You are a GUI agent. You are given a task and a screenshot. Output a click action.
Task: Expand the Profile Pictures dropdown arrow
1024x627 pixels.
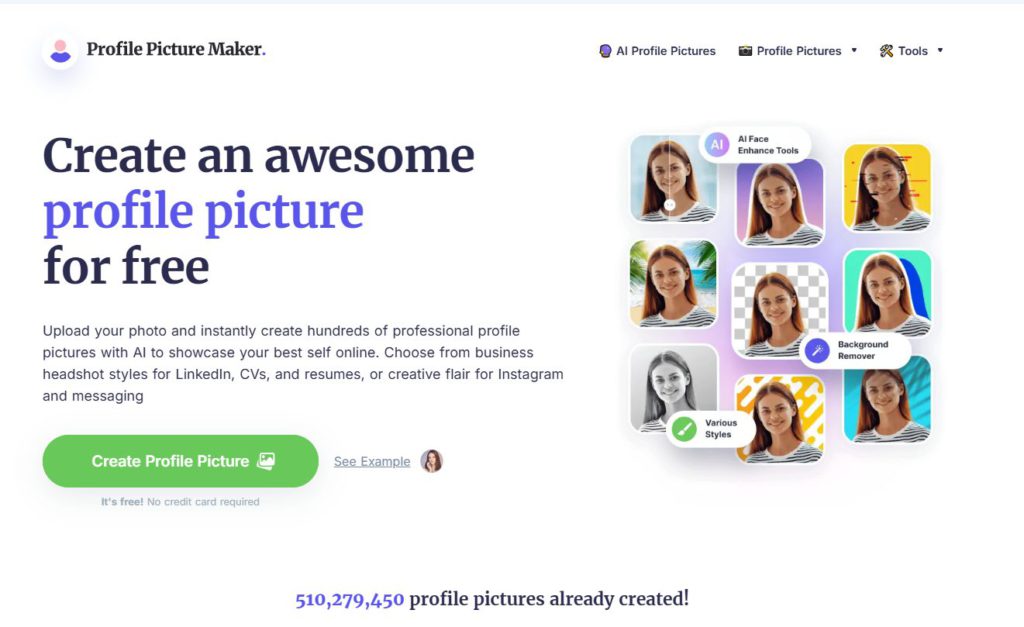tap(854, 50)
